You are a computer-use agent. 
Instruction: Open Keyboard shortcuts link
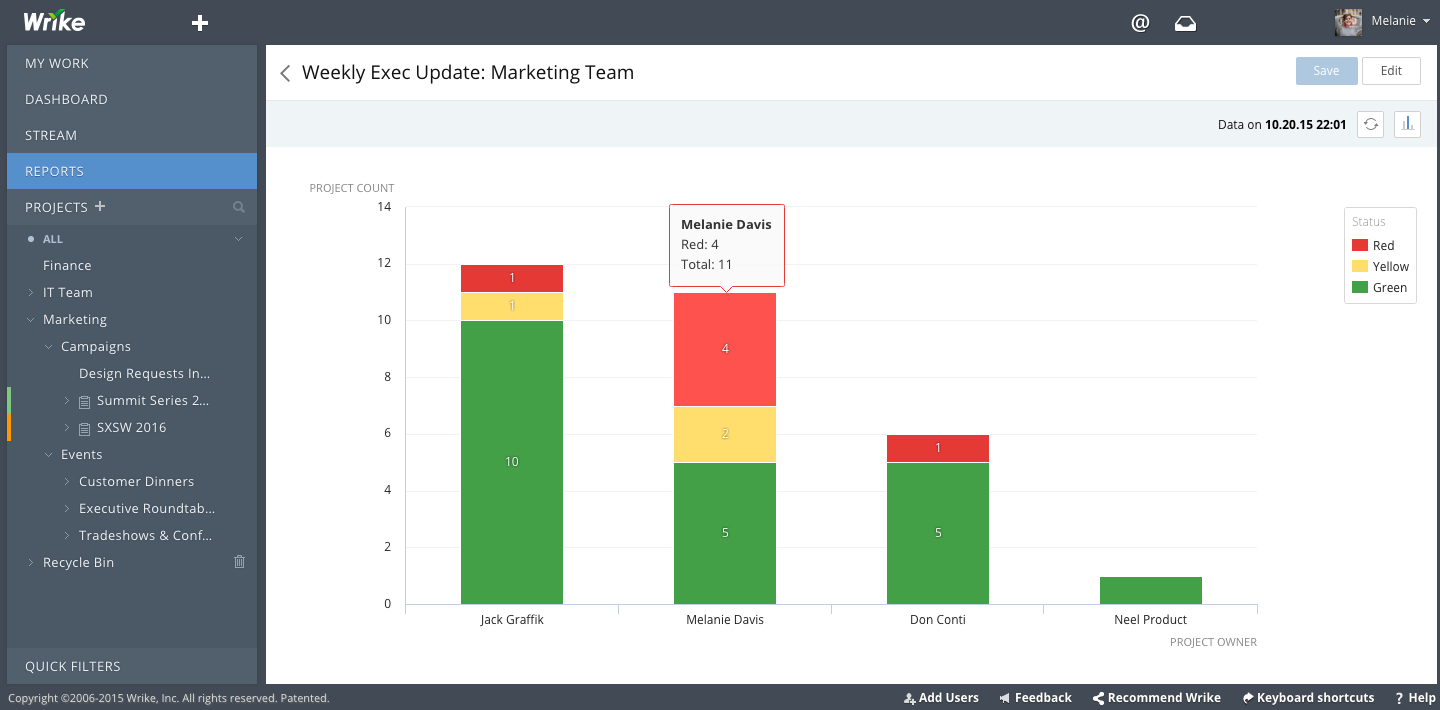1315,698
